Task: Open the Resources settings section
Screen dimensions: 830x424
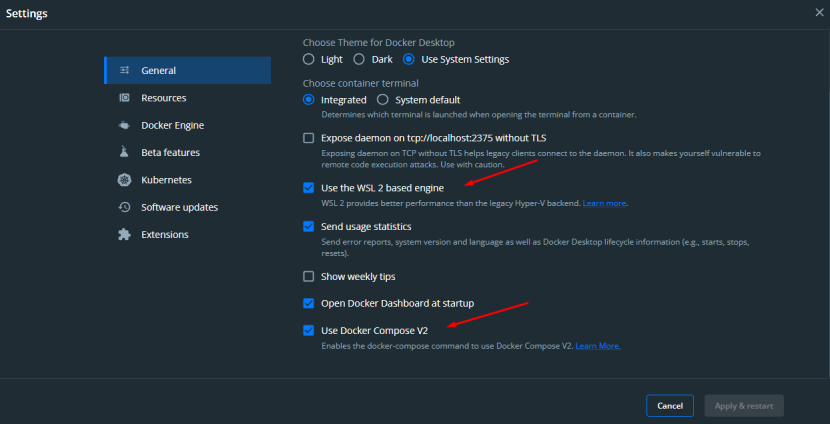Action: [x=187, y=98]
